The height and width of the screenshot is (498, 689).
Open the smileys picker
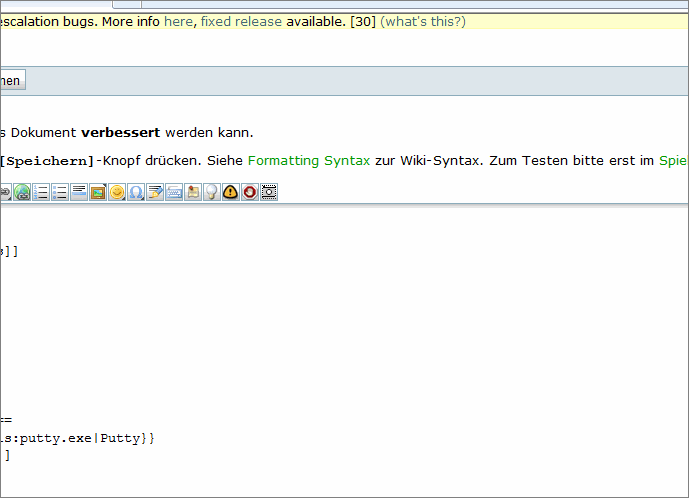[x=117, y=192]
